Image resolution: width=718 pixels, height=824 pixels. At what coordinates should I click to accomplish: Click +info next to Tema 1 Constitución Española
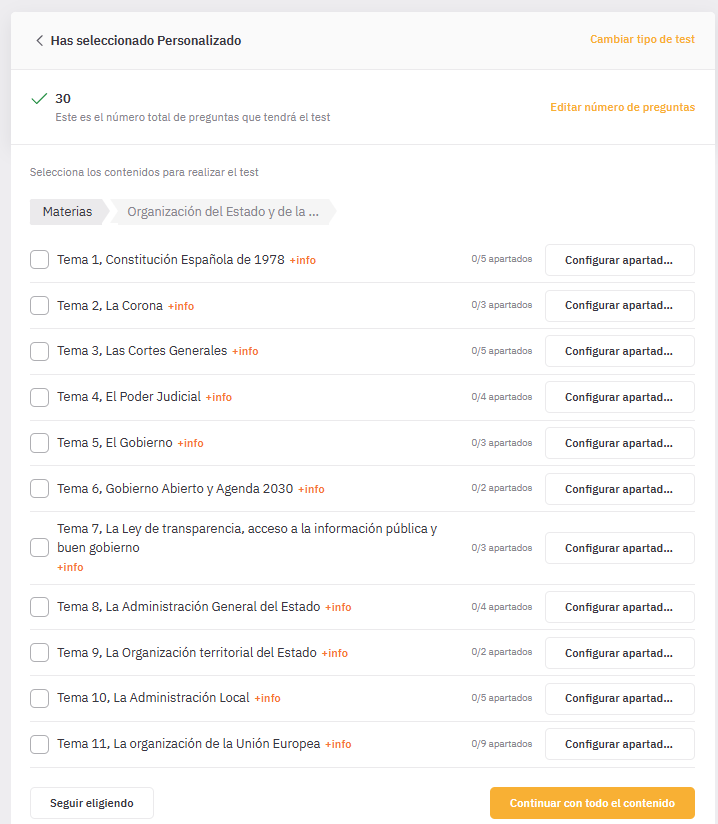click(x=303, y=260)
